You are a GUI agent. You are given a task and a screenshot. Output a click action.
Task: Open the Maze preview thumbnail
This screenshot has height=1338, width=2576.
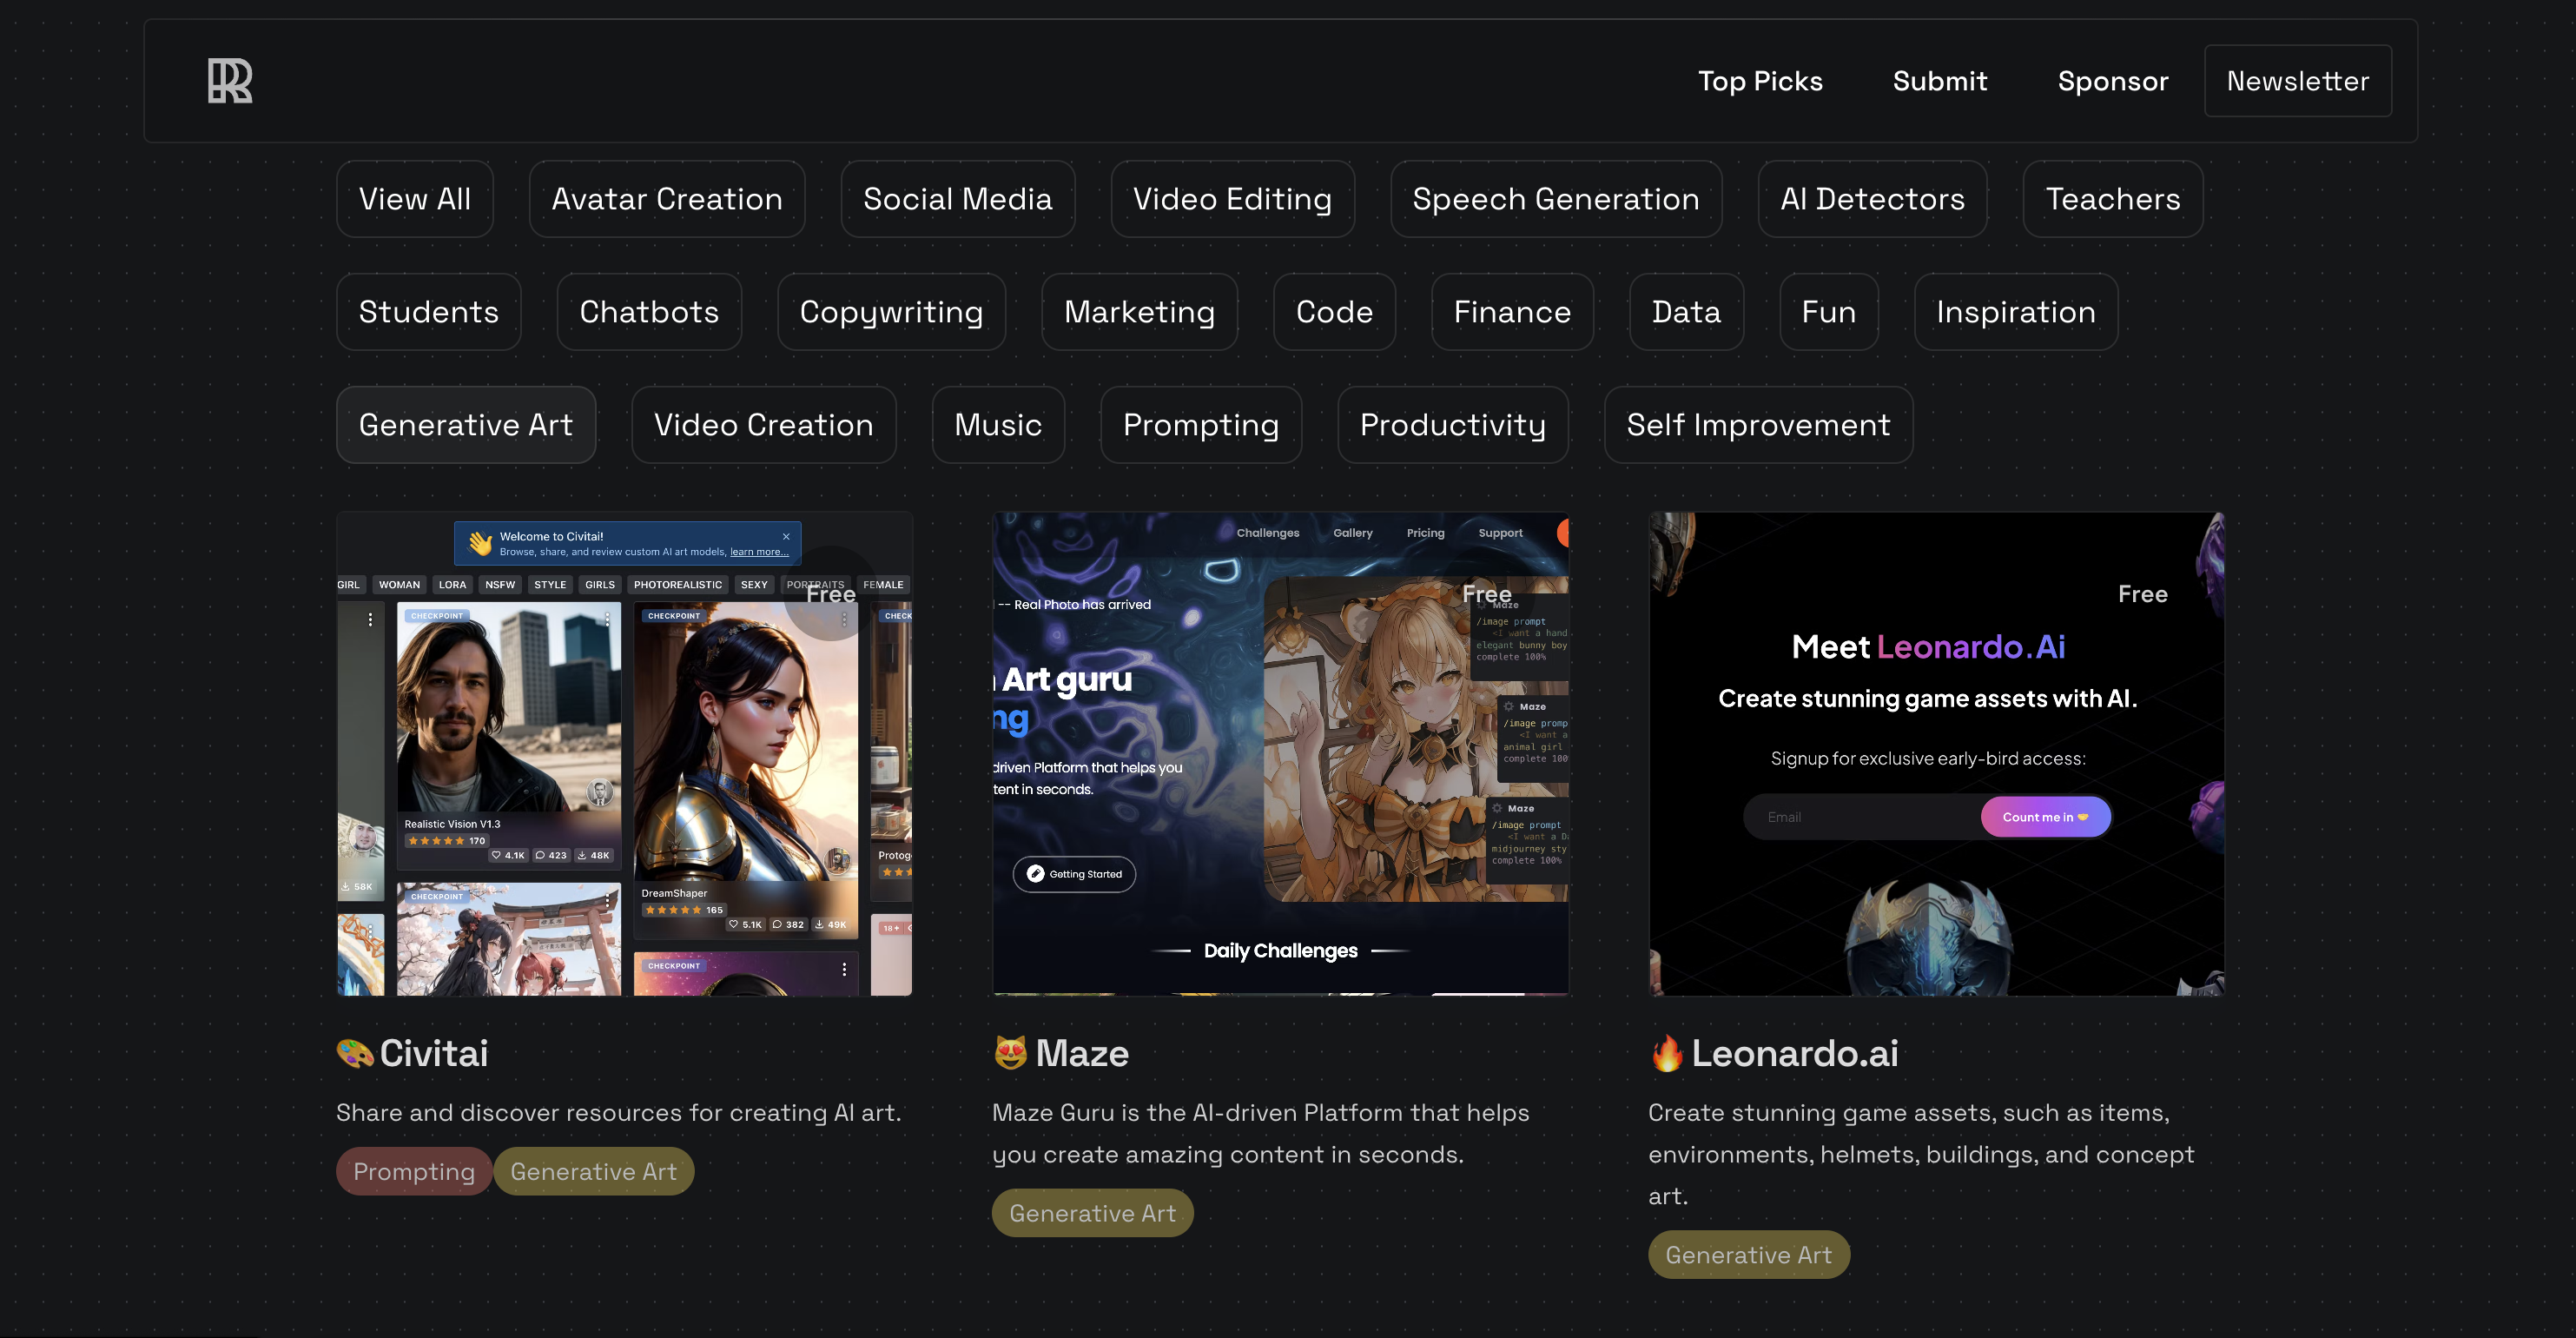[1281, 754]
